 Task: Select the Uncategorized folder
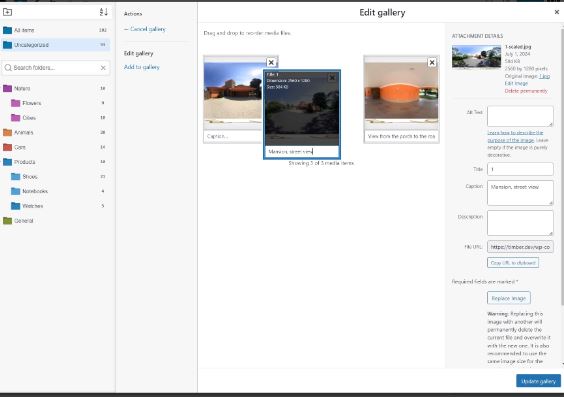point(56,45)
